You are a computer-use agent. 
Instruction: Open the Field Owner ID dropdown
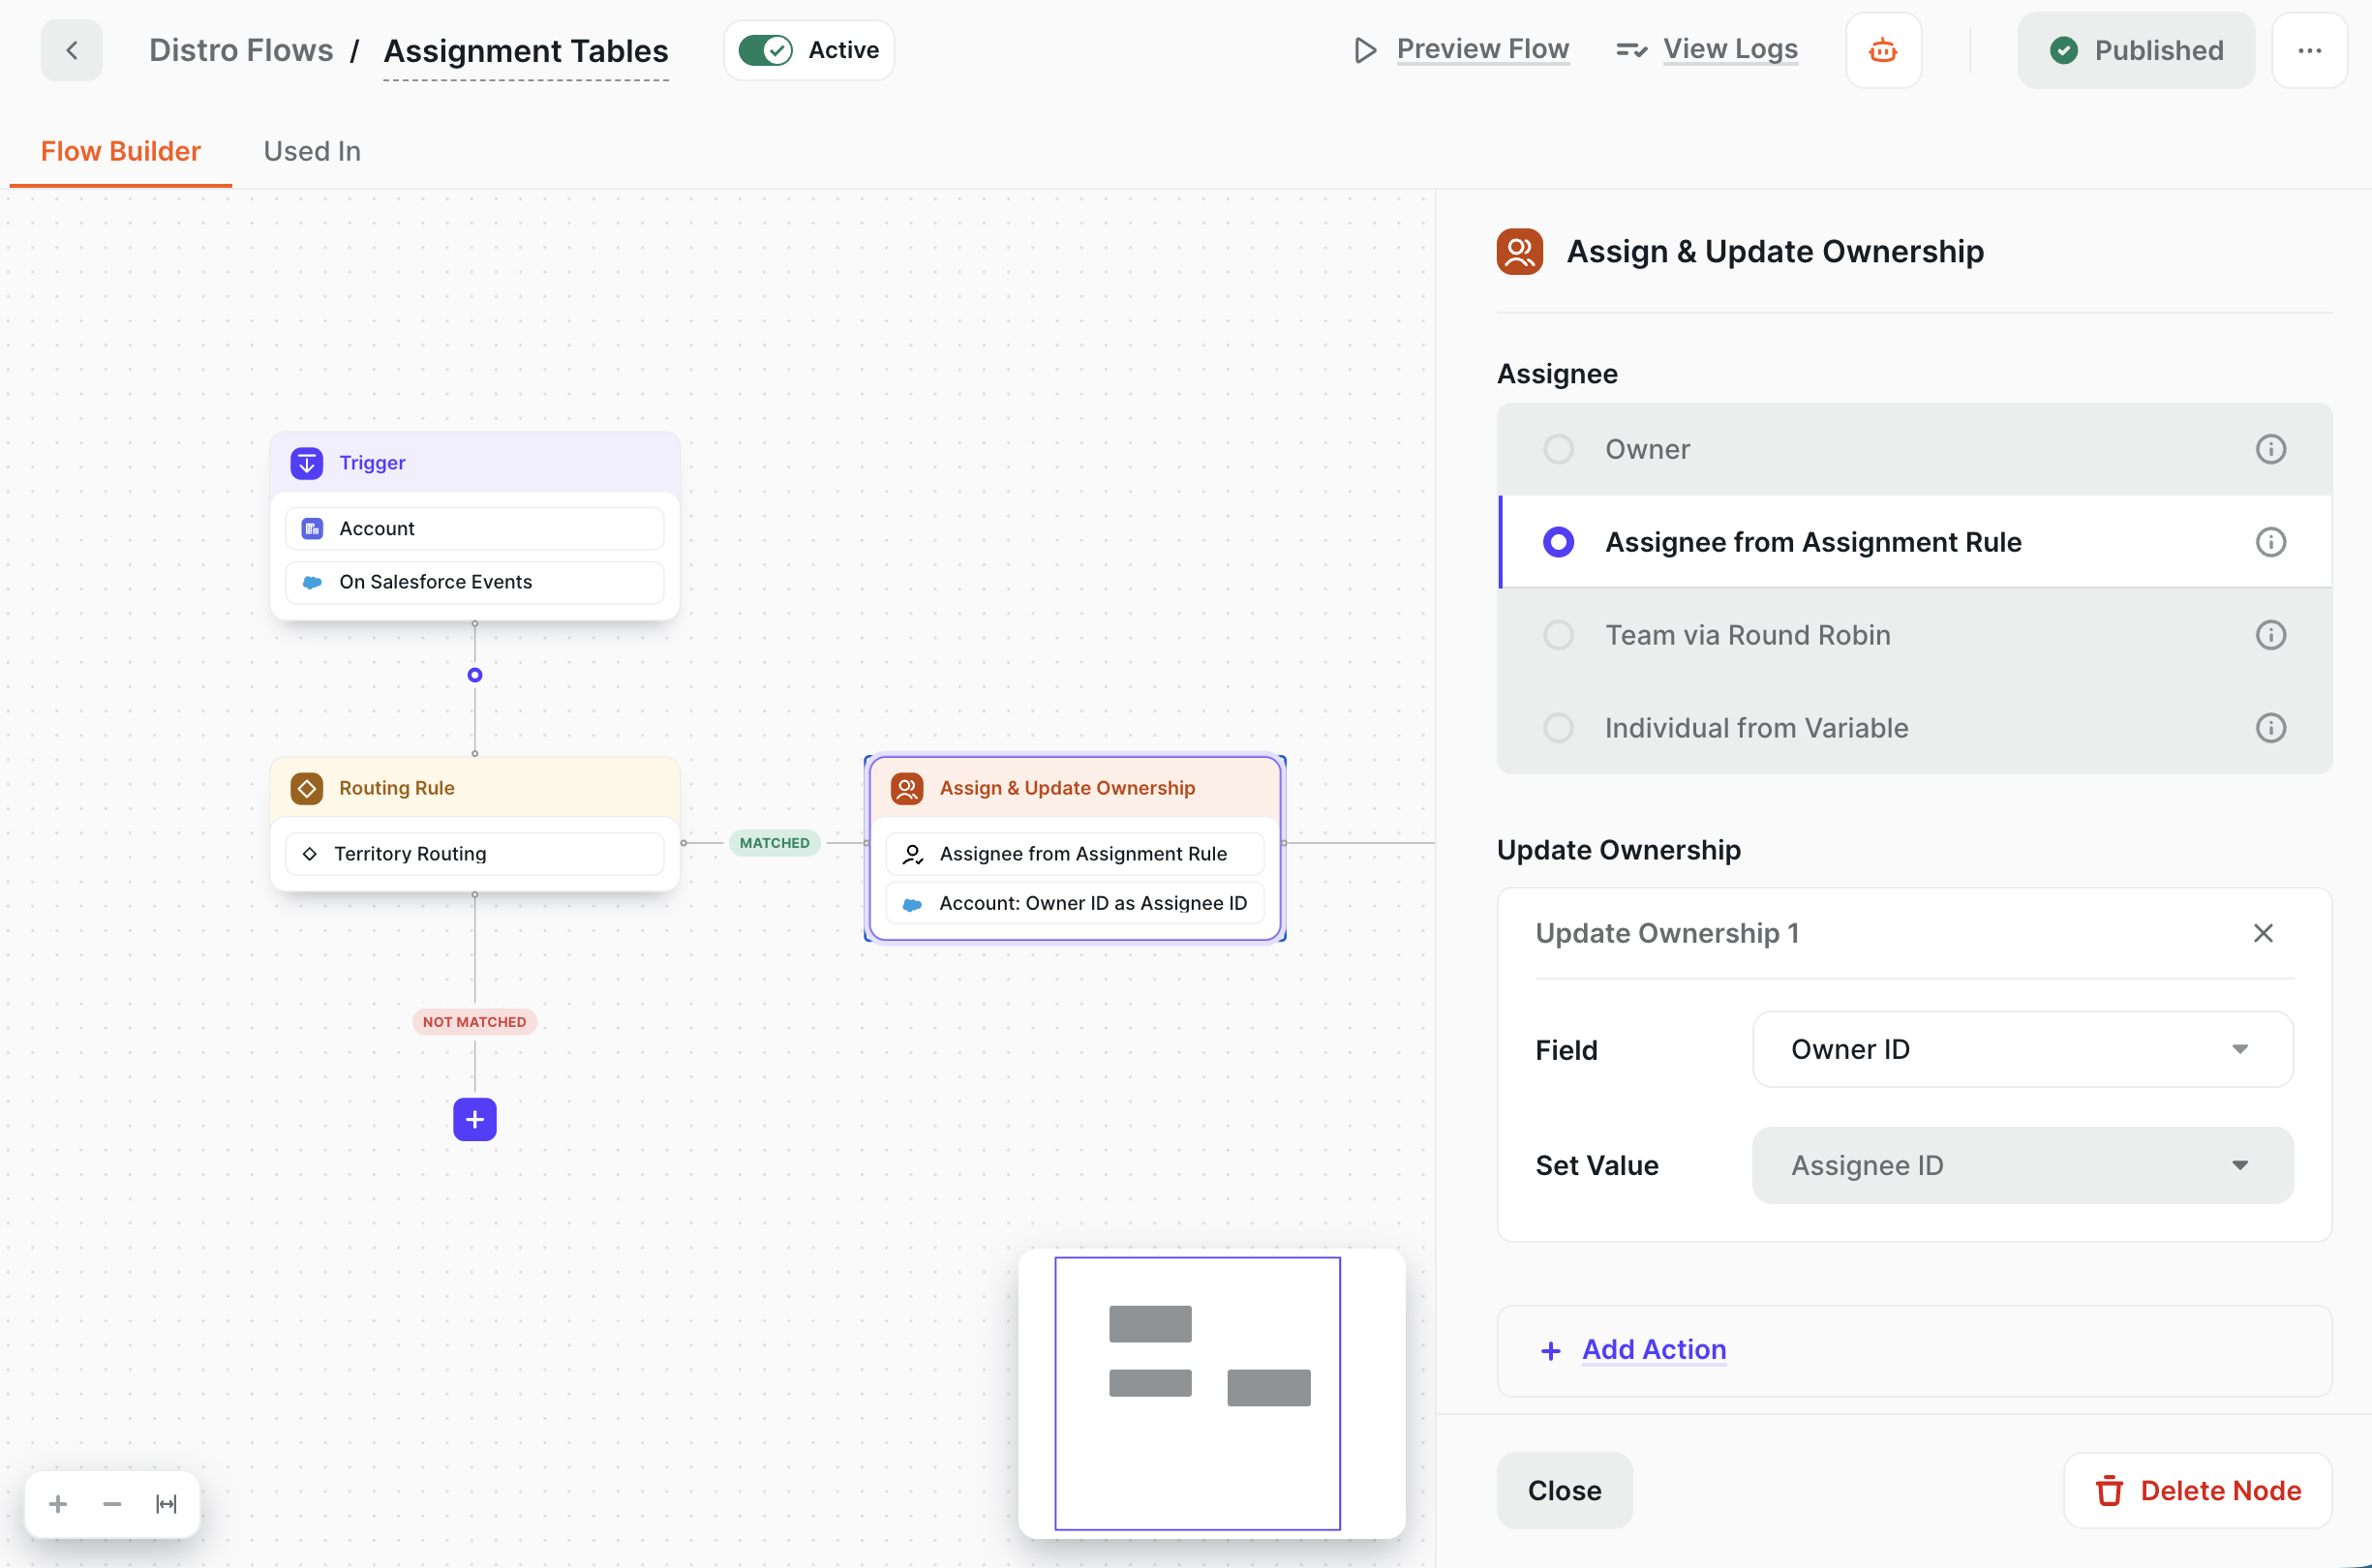[2022, 1049]
